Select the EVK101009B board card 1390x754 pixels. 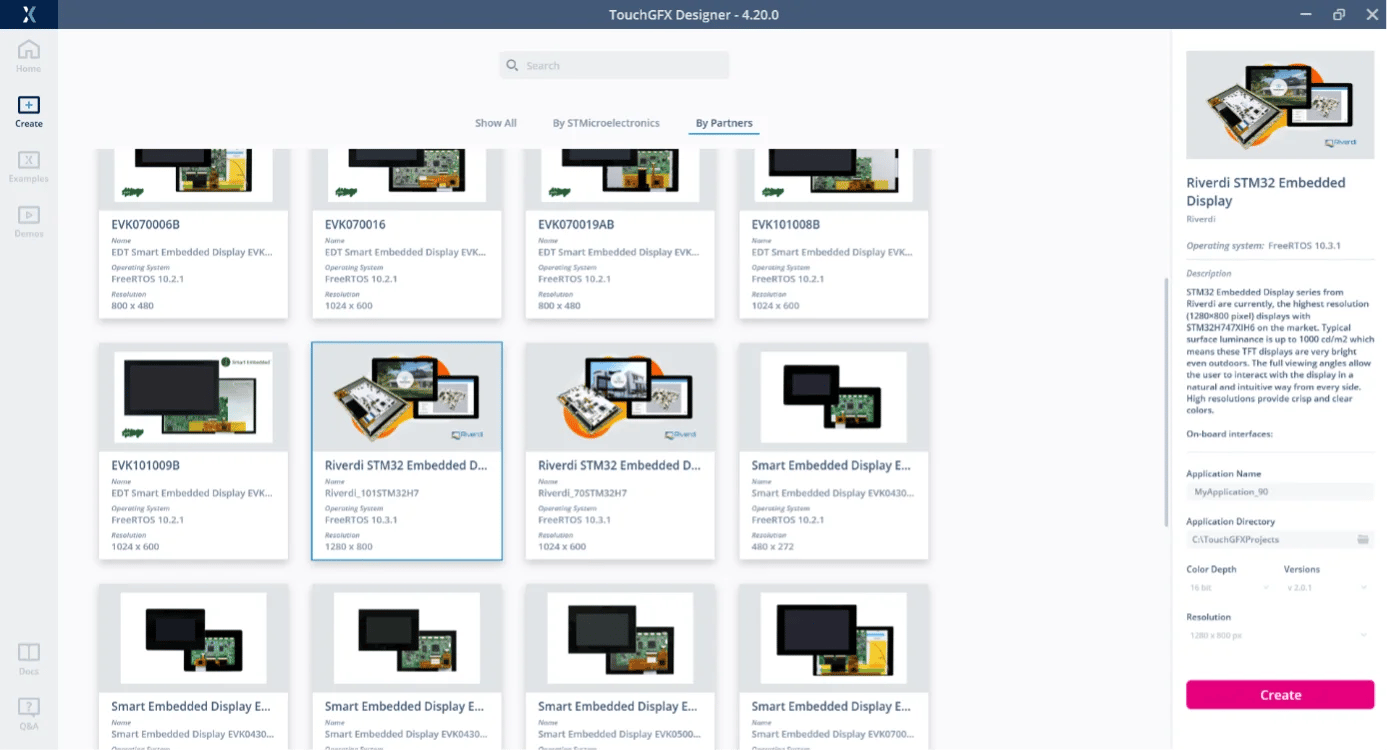click(193, 451)
